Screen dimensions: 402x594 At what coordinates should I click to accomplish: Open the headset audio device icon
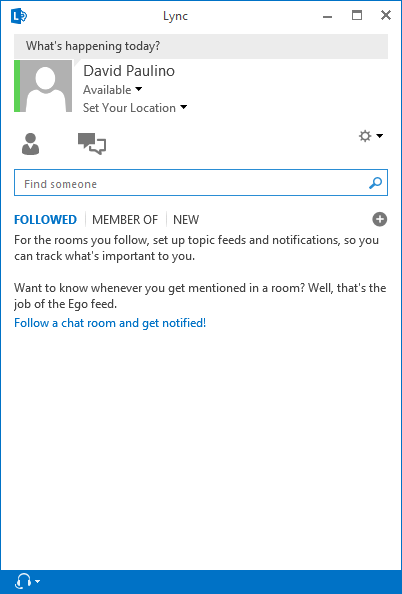point(22,581)
